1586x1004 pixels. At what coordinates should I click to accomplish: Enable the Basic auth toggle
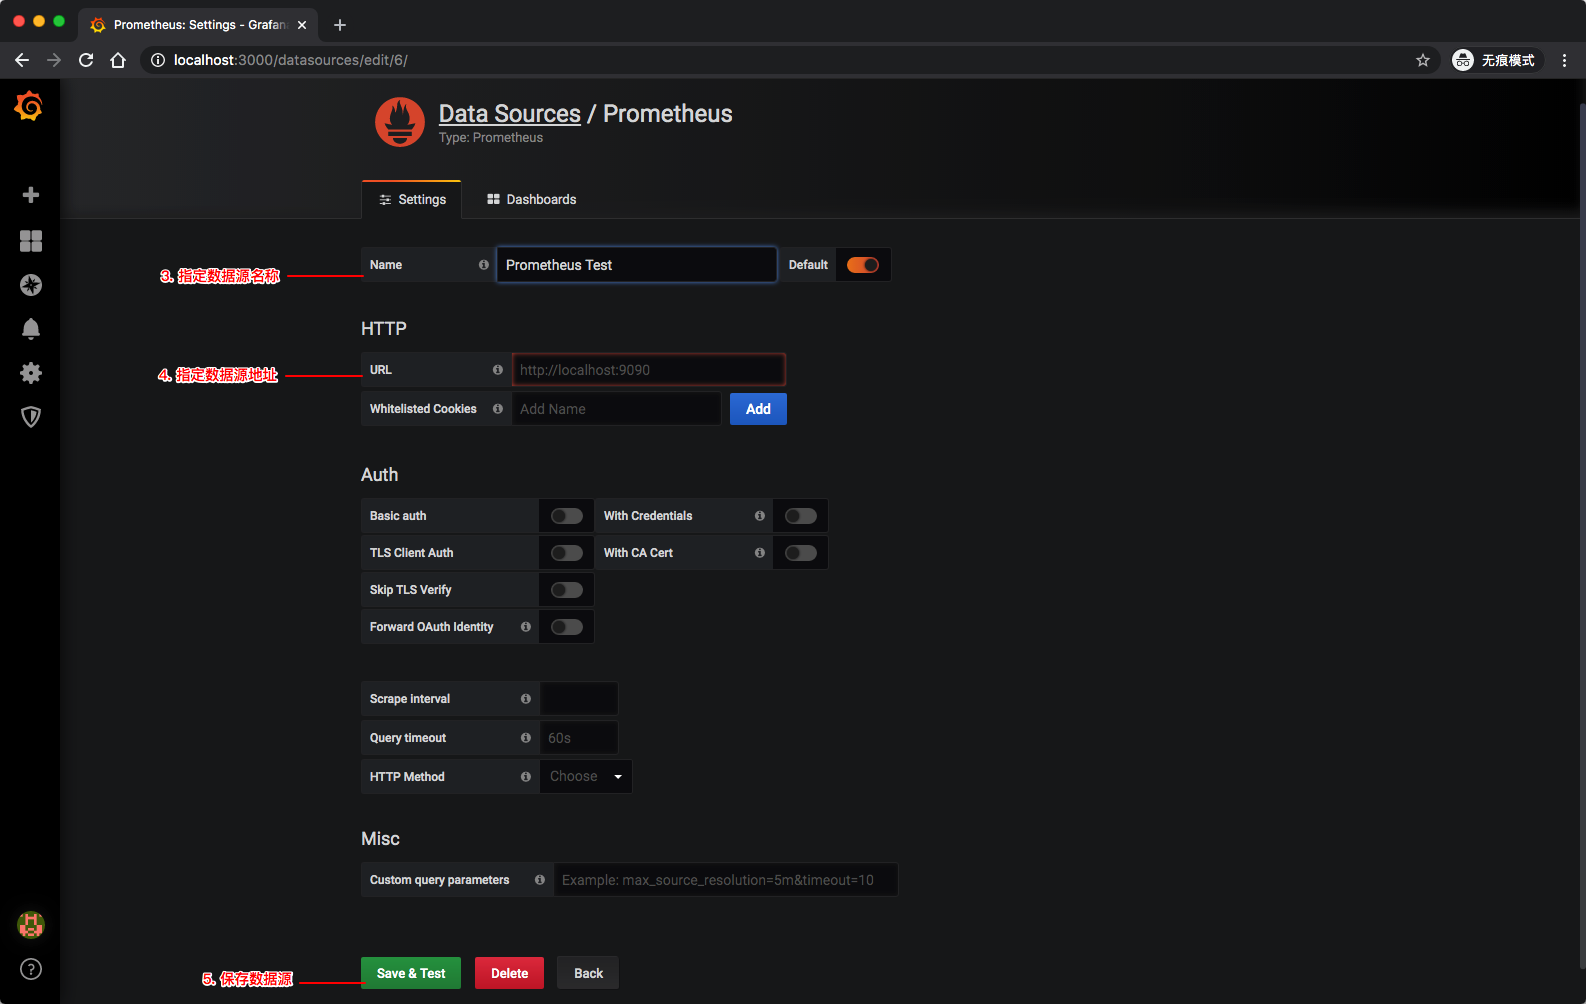click(x=567, y=516)
